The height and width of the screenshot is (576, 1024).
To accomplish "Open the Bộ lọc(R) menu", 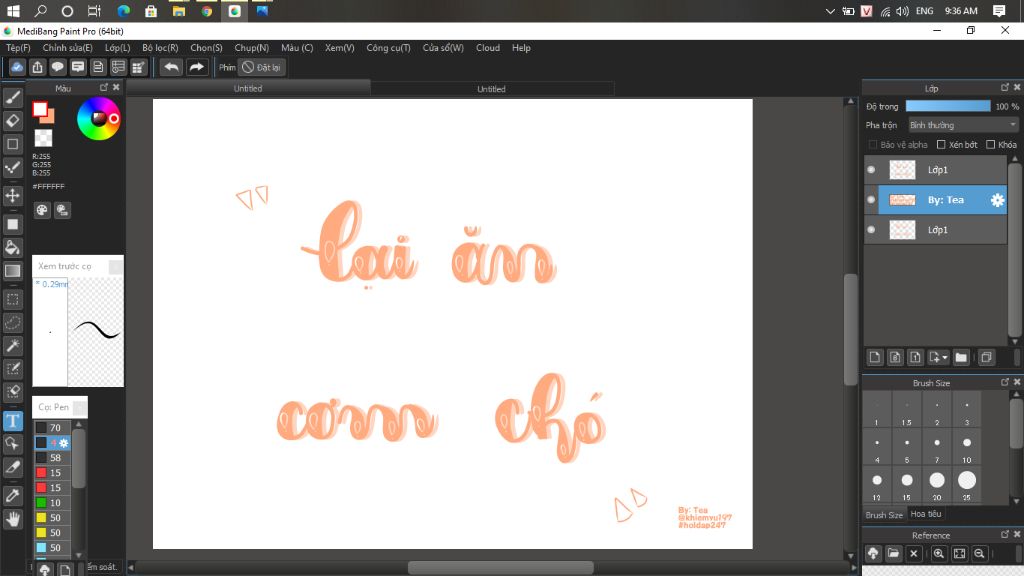I will click(160, 48).
